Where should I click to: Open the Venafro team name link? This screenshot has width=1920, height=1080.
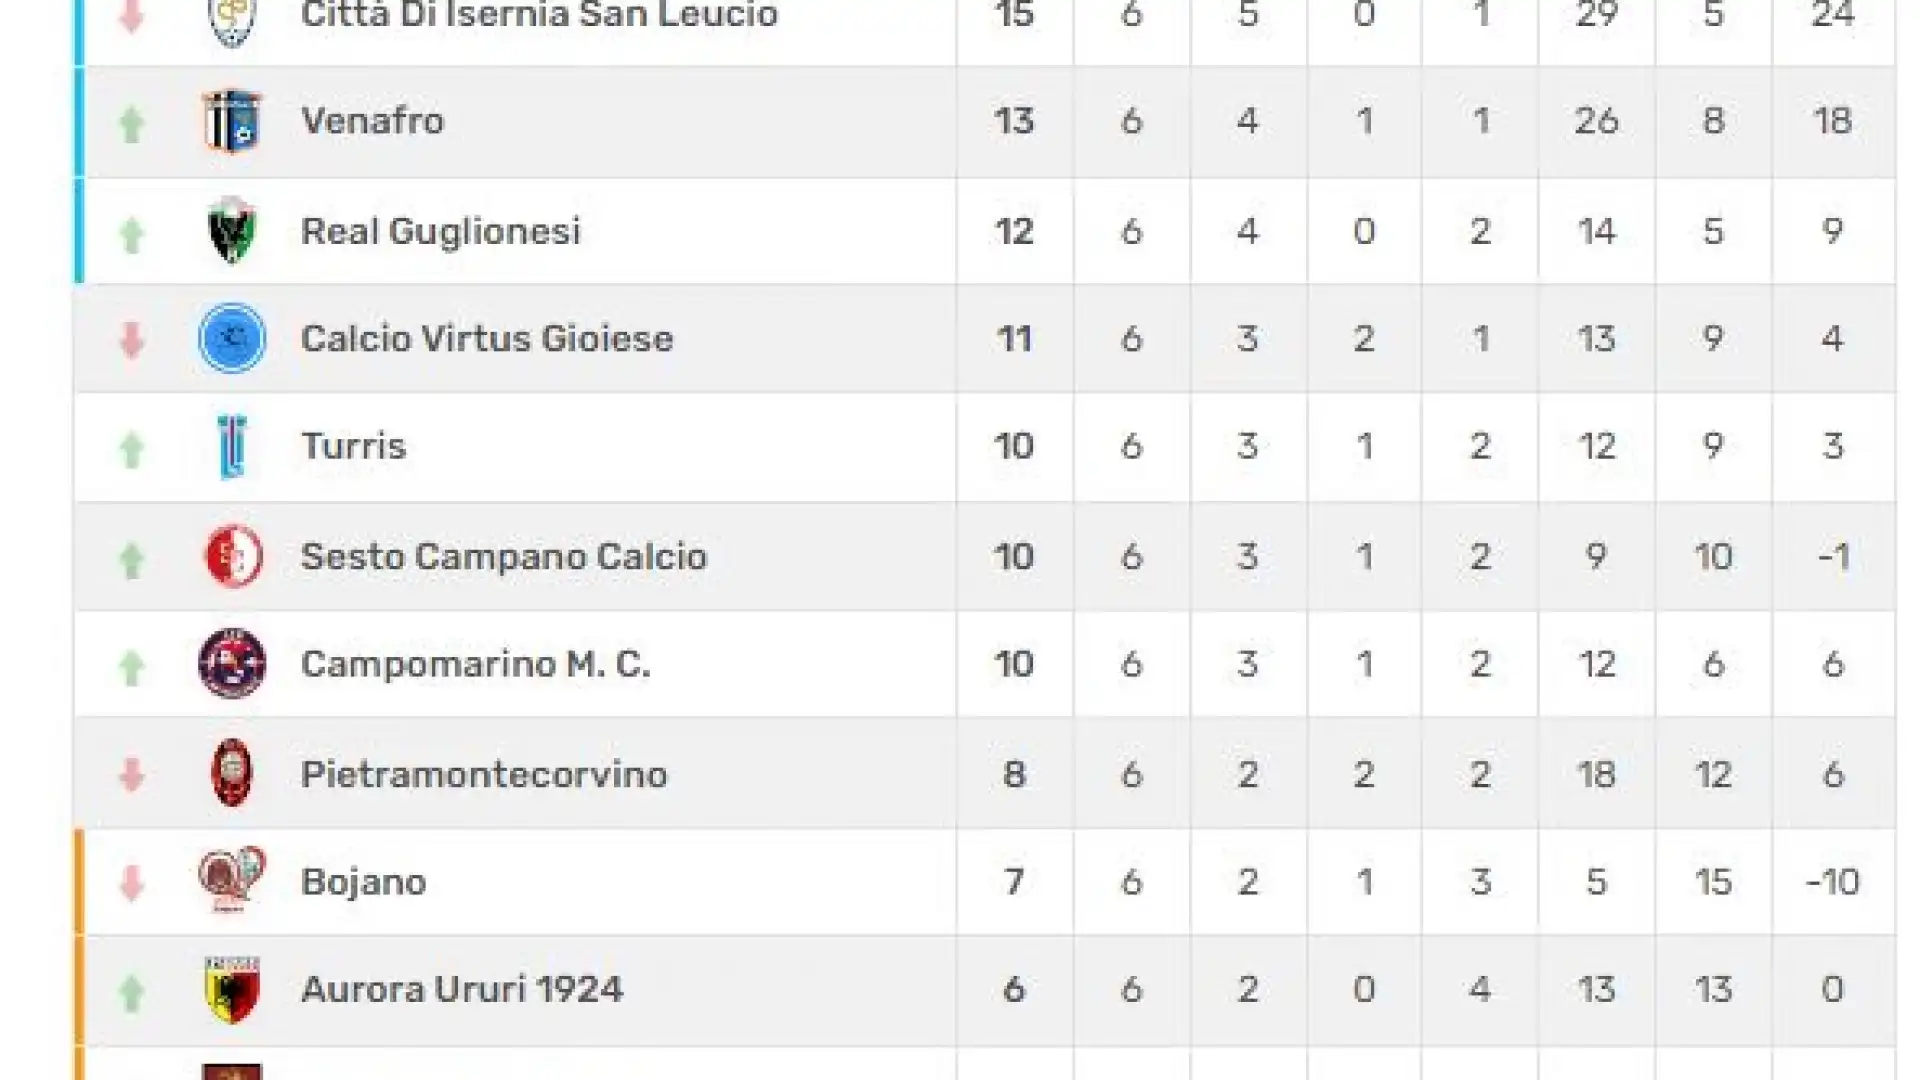coord(372,121)
